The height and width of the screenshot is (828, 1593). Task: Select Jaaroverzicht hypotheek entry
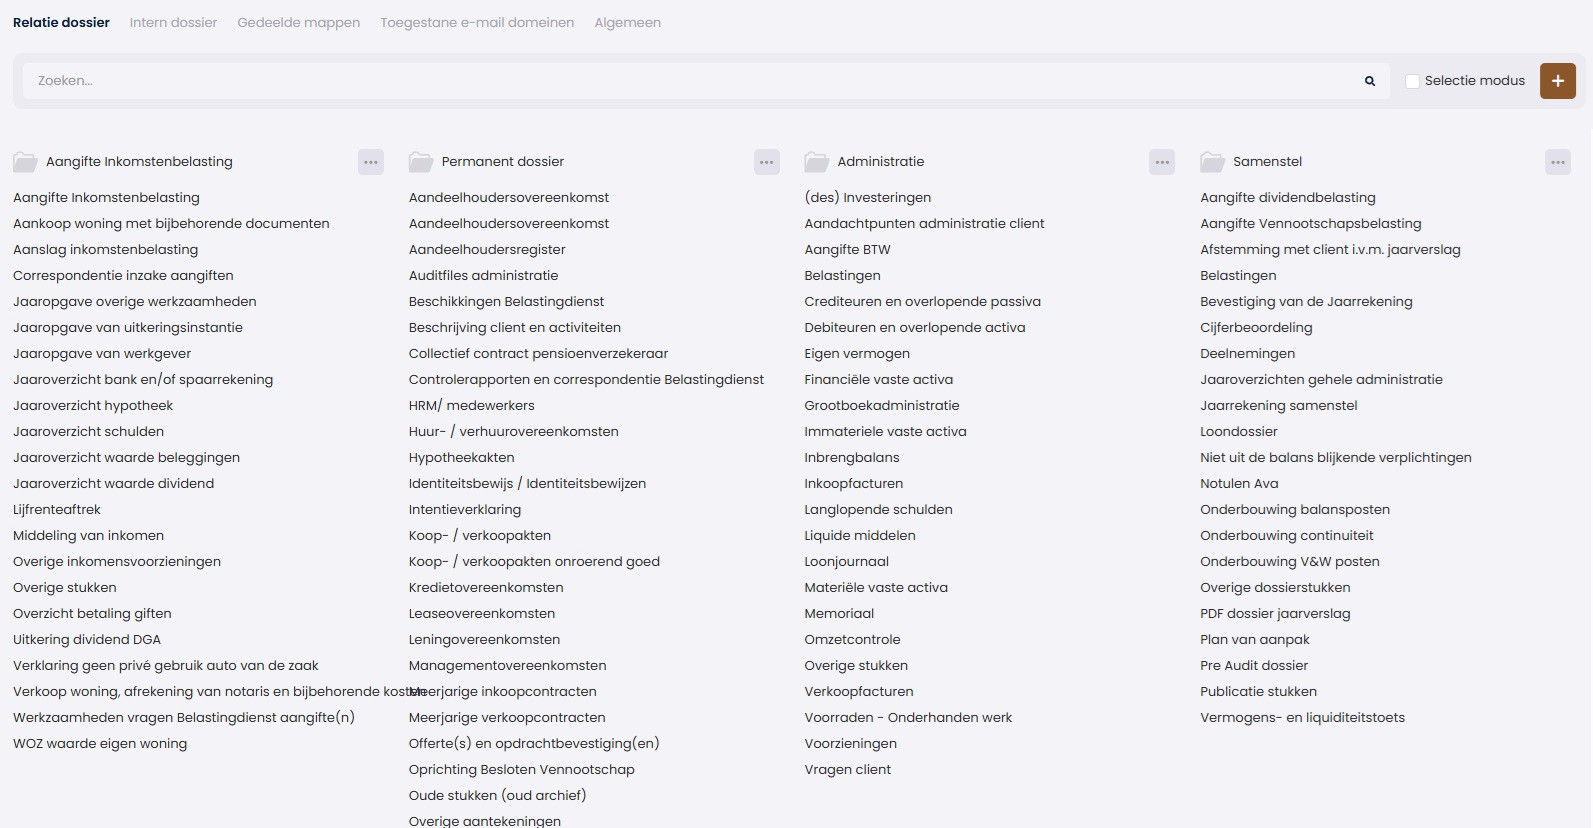[93, 406]
